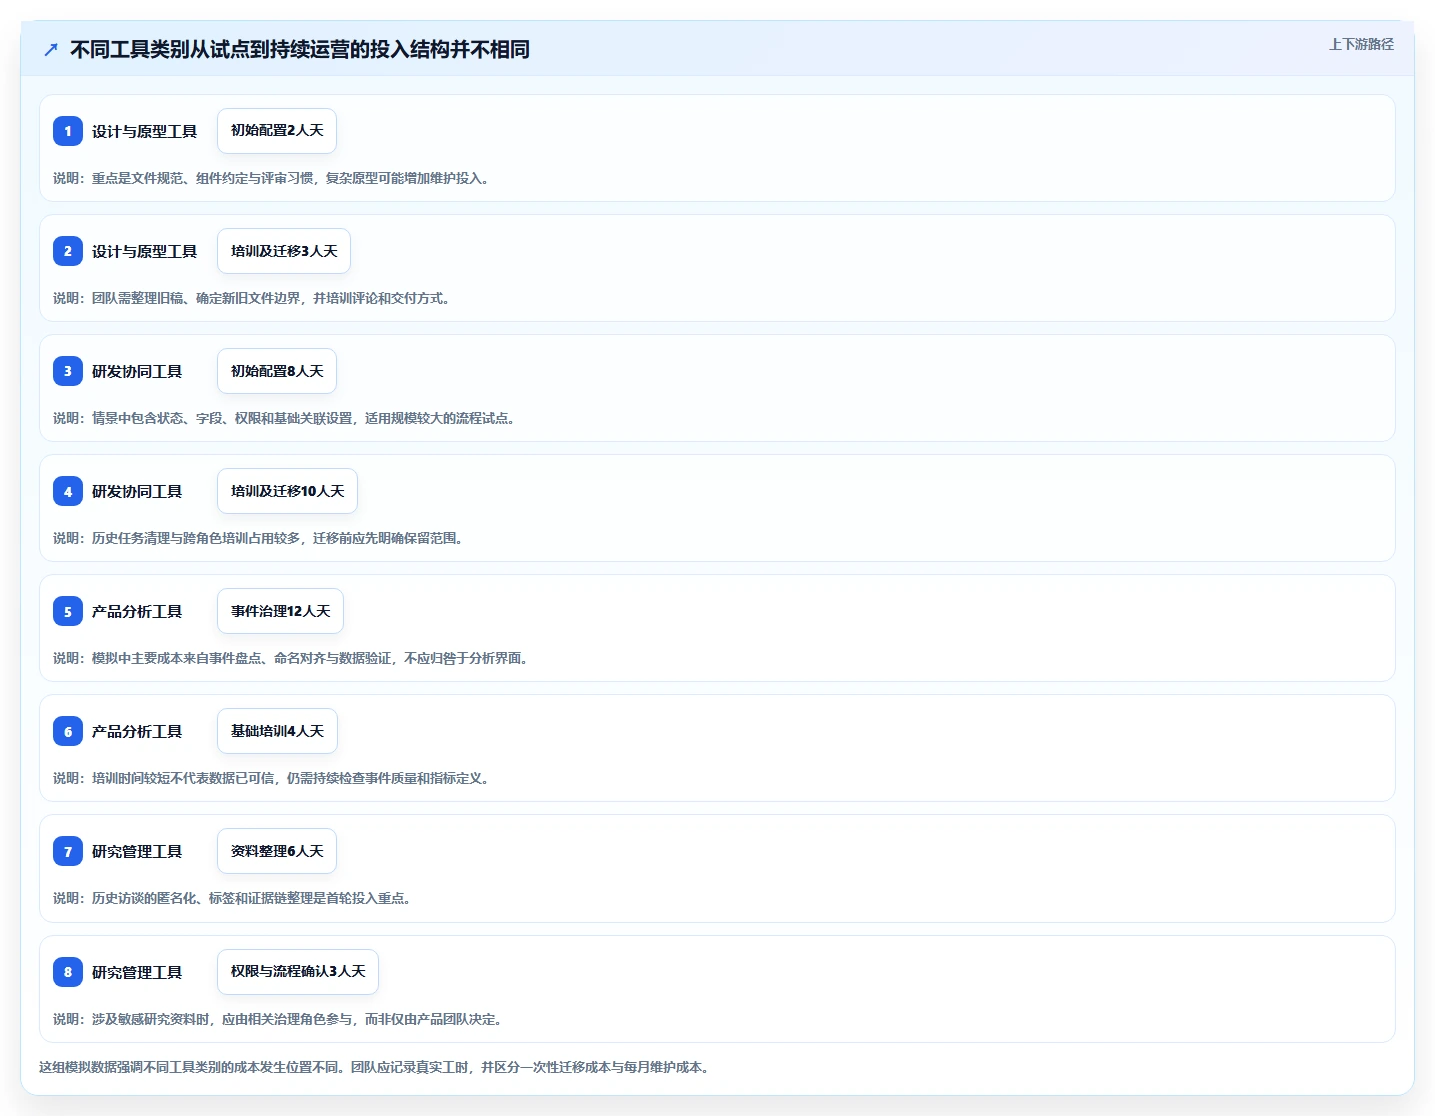Click note starting 模拟中主要成本来自事件盘点
Screen dimensions: 1435x1116
[x=291, y=658]
